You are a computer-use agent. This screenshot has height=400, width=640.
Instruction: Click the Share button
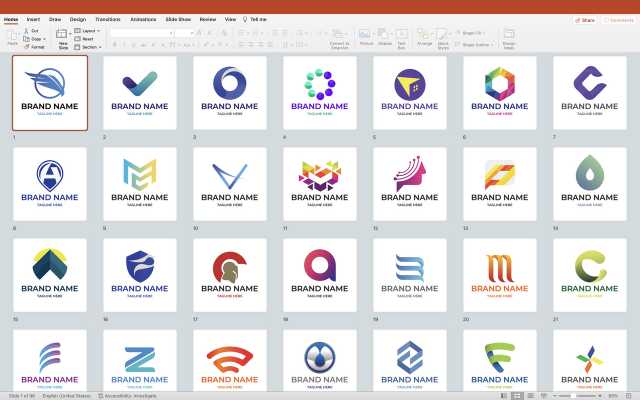(585, 19)
